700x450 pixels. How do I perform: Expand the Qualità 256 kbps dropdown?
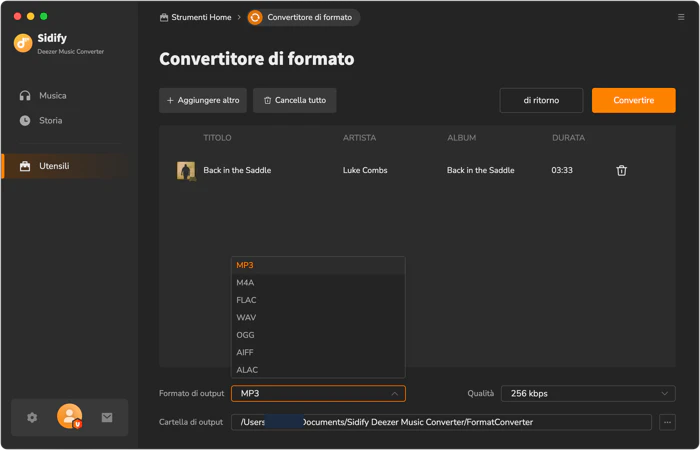point(588,394)
